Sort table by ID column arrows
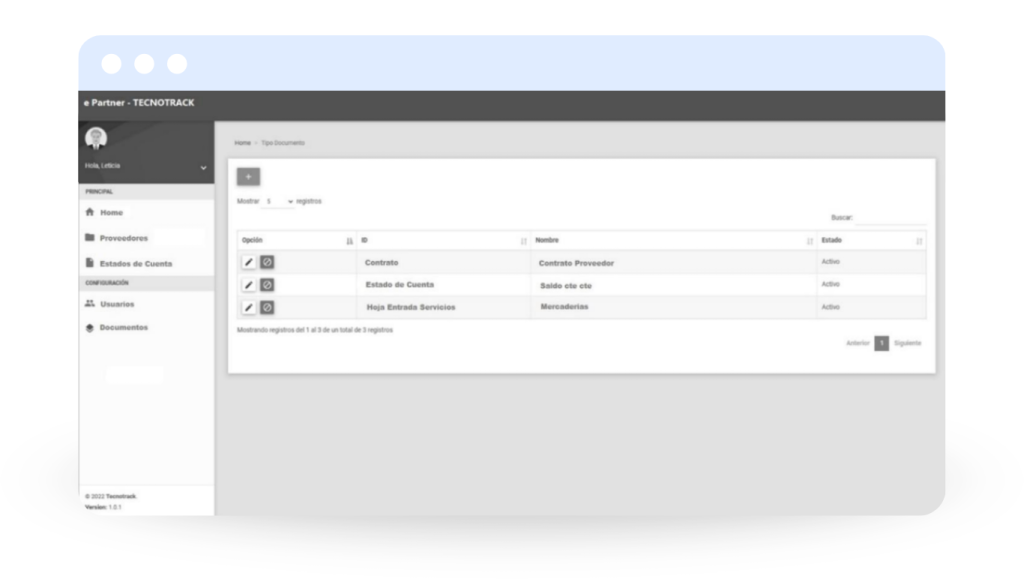Image resolution: width=1024 pixels, height=579 pixels. 523,241
